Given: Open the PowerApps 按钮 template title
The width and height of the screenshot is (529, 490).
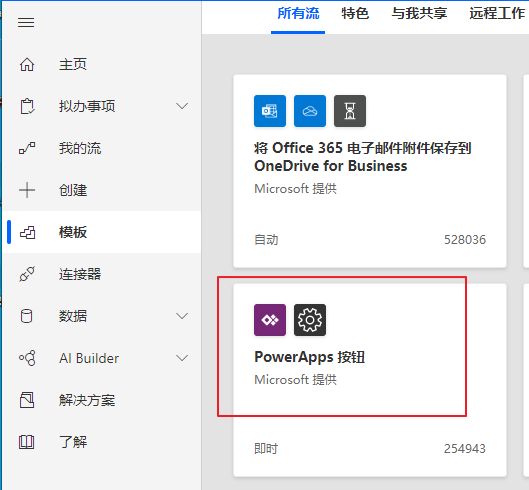Looking at the screenshot, I should pos(309,357).
